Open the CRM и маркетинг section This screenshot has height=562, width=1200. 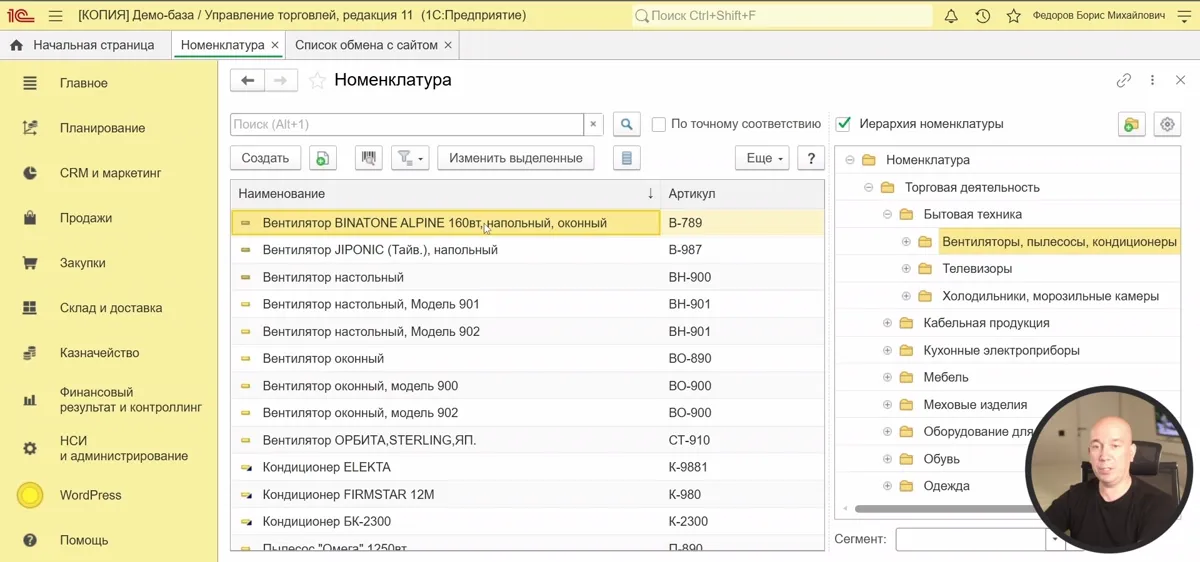109,173
